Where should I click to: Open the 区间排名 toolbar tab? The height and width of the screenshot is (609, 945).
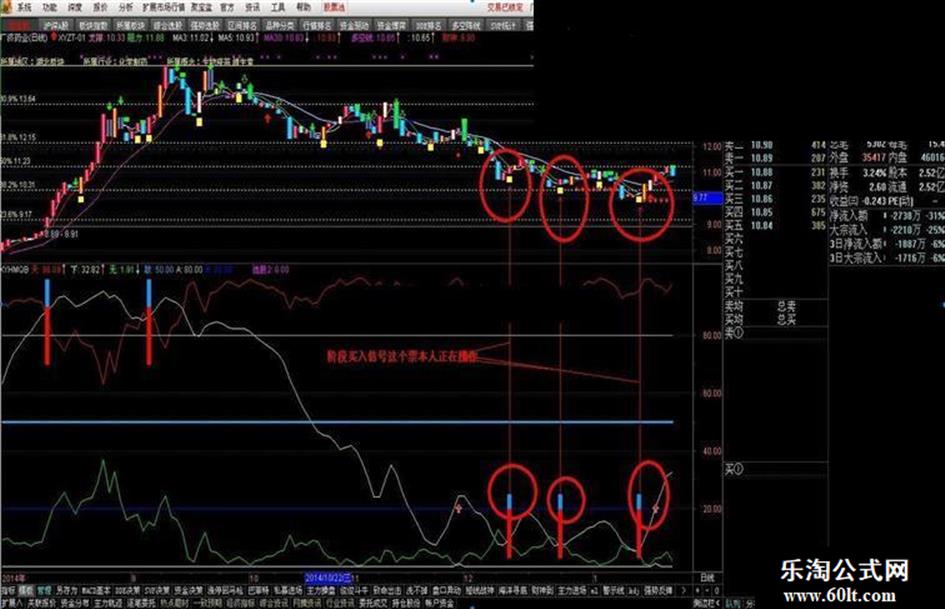coord(243,26)
